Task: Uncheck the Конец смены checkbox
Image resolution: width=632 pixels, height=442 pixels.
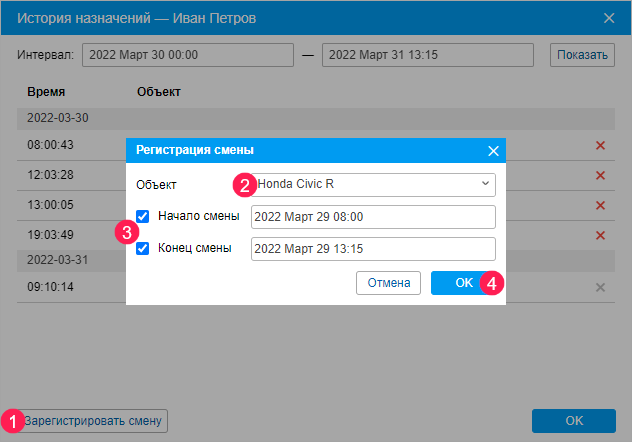Action: [x=143, y=248]
